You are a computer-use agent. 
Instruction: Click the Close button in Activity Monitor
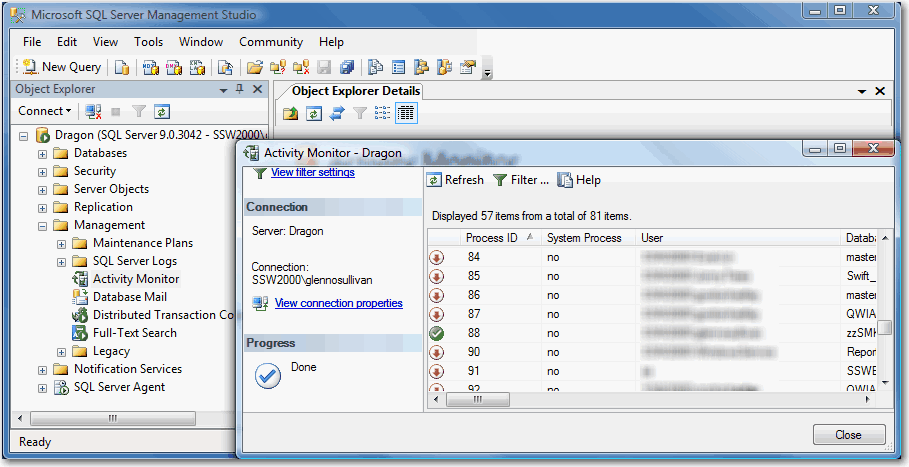pos(848,435)
